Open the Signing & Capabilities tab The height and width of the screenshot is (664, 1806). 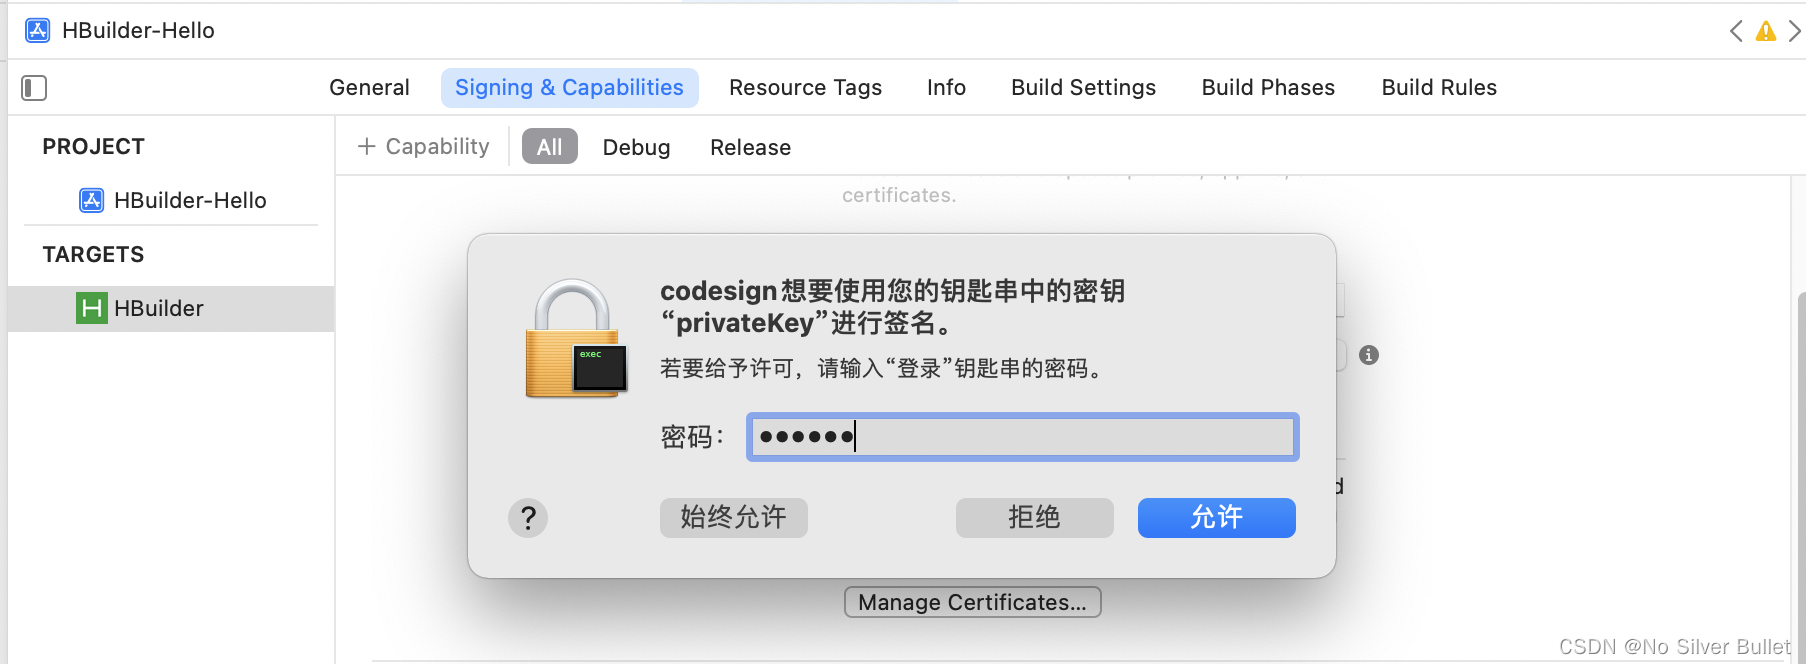pyautogui.click(x=569, y=88)
